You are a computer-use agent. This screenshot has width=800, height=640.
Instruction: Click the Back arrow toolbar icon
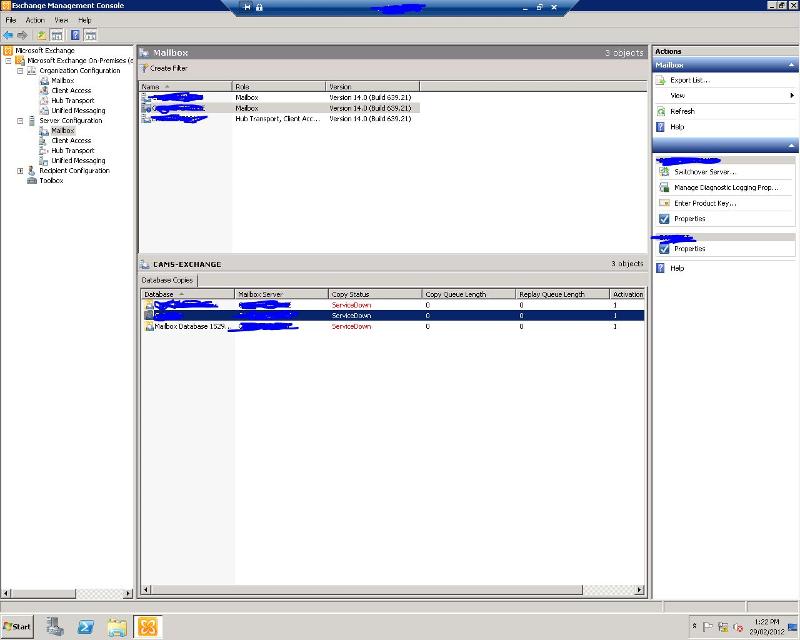tap(8, 35)
